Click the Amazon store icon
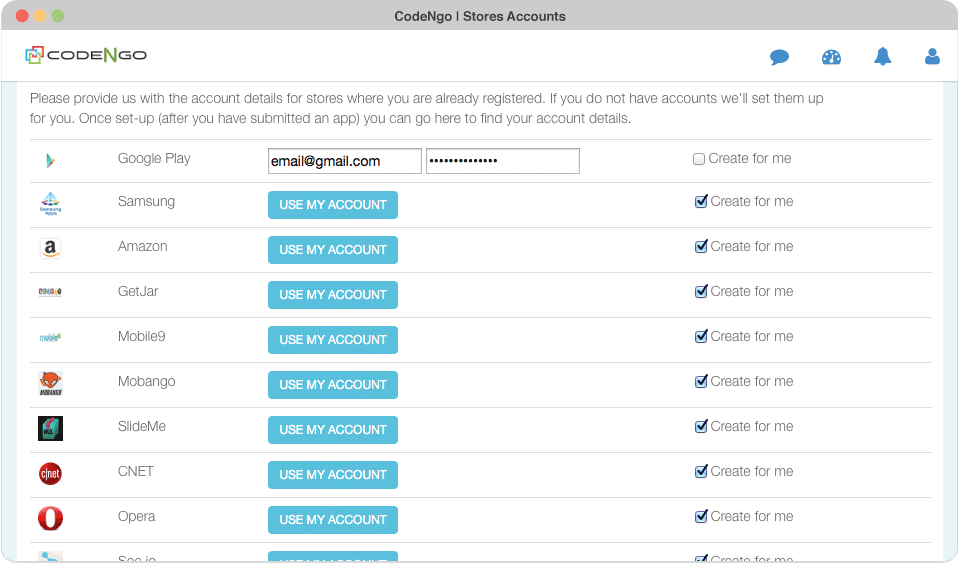Screen dimensions: 960x563 click(50, 248)
